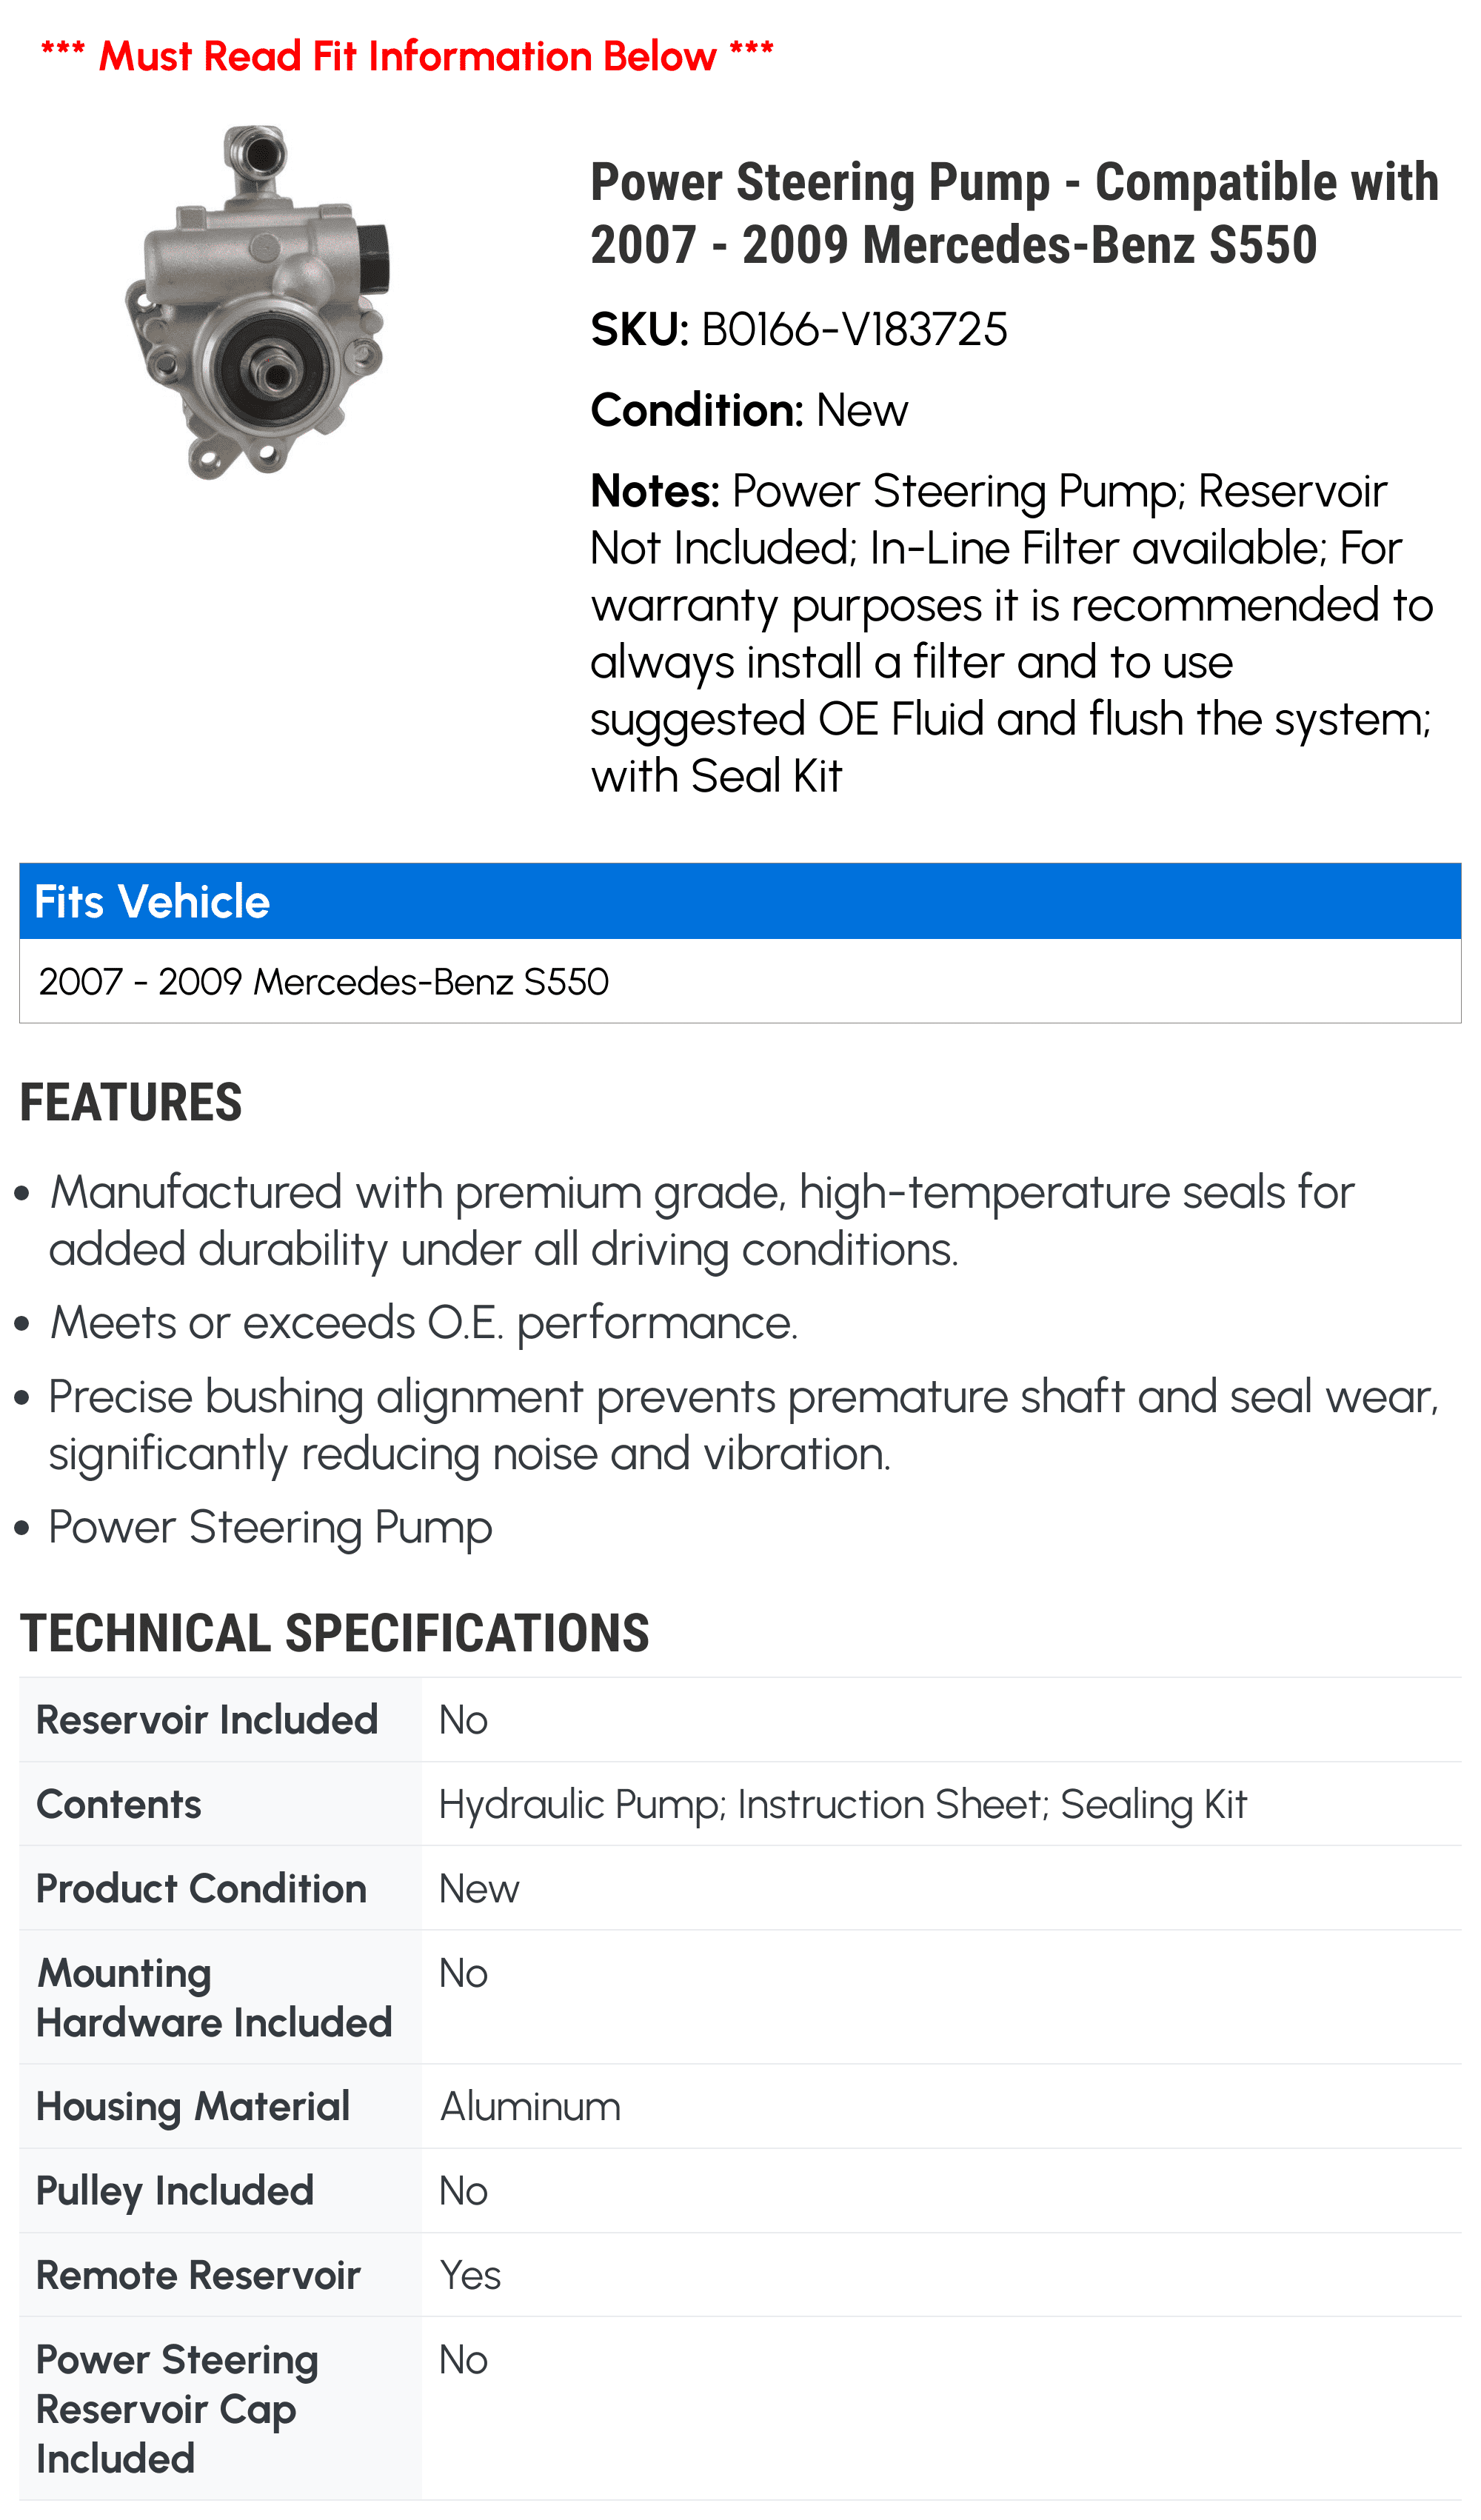The width and height of the screenshot is (1481, 2520).
Task: Click the blue Fits Vehicle header bar
Action: click(x=740, y=901)
